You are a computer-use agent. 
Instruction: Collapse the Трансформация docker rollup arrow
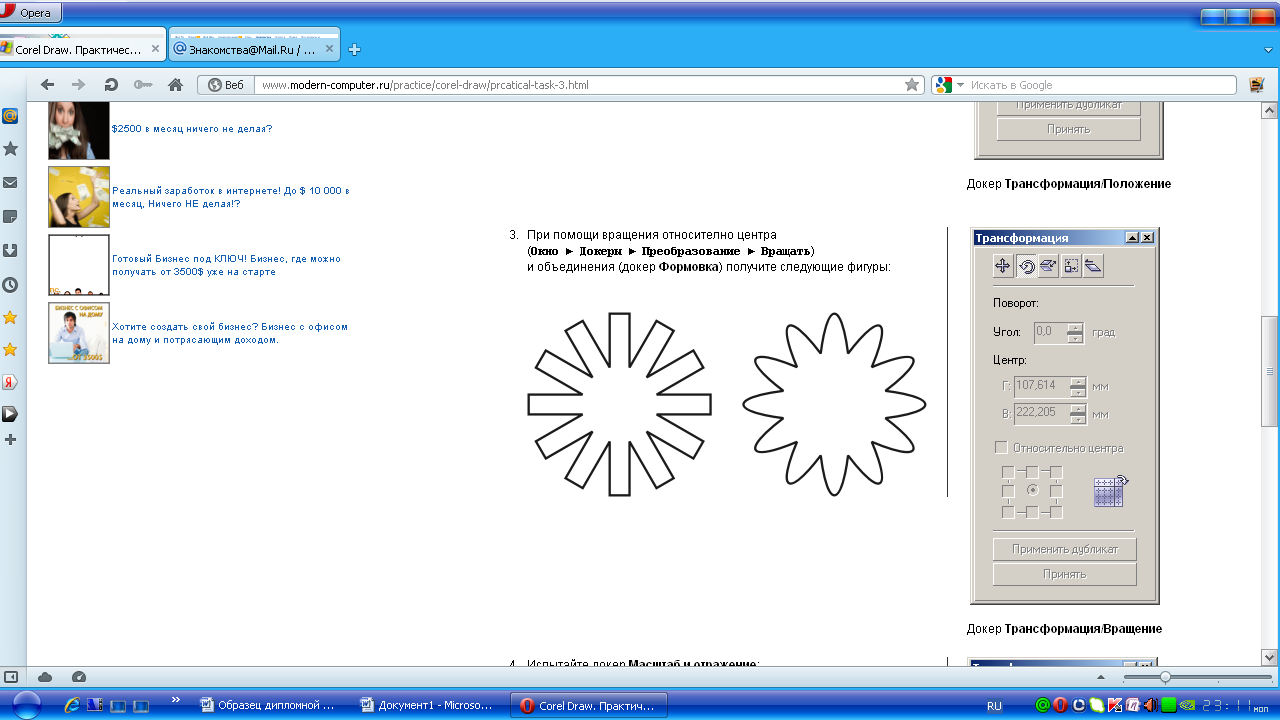click(x=1131, y=238)
